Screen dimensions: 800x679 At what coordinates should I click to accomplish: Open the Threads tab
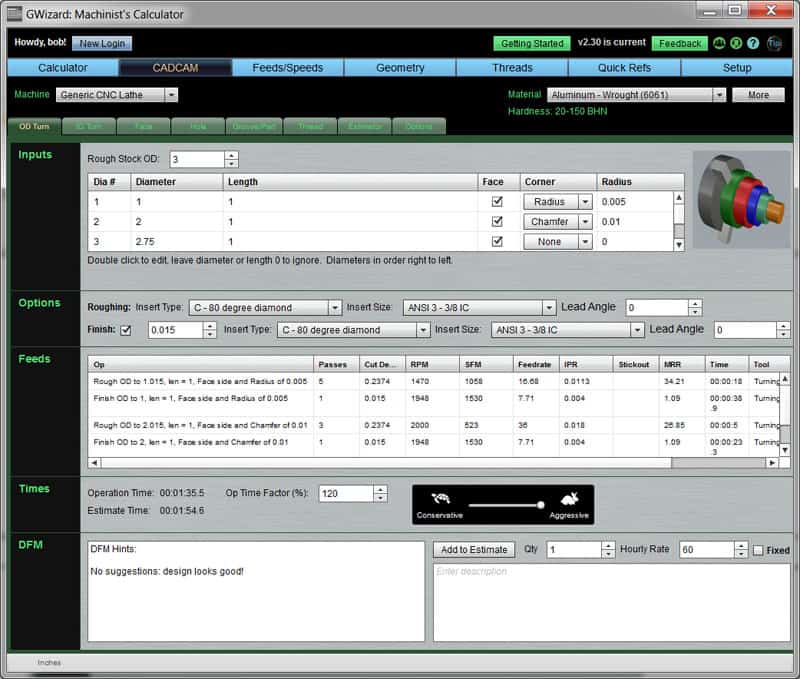click(512, 68)
